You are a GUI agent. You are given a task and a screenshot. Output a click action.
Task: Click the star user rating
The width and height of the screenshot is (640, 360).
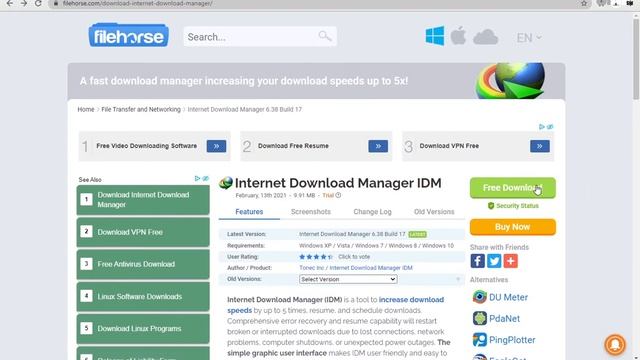(x=316, y=257)
